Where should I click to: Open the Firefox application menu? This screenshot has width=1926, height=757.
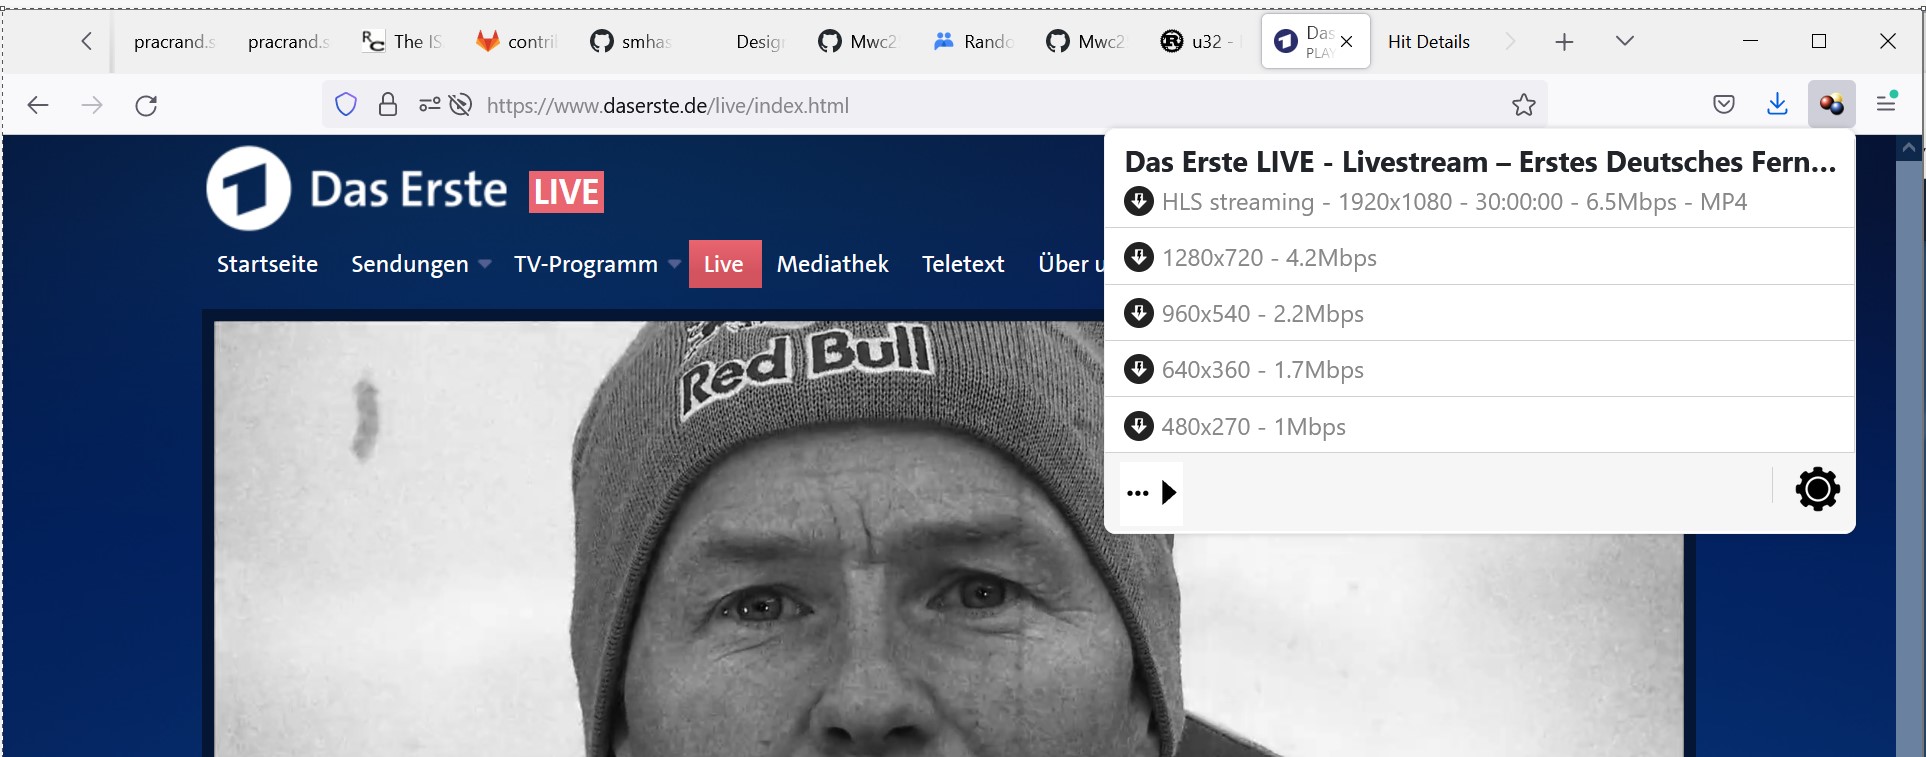pos(1886,104)
